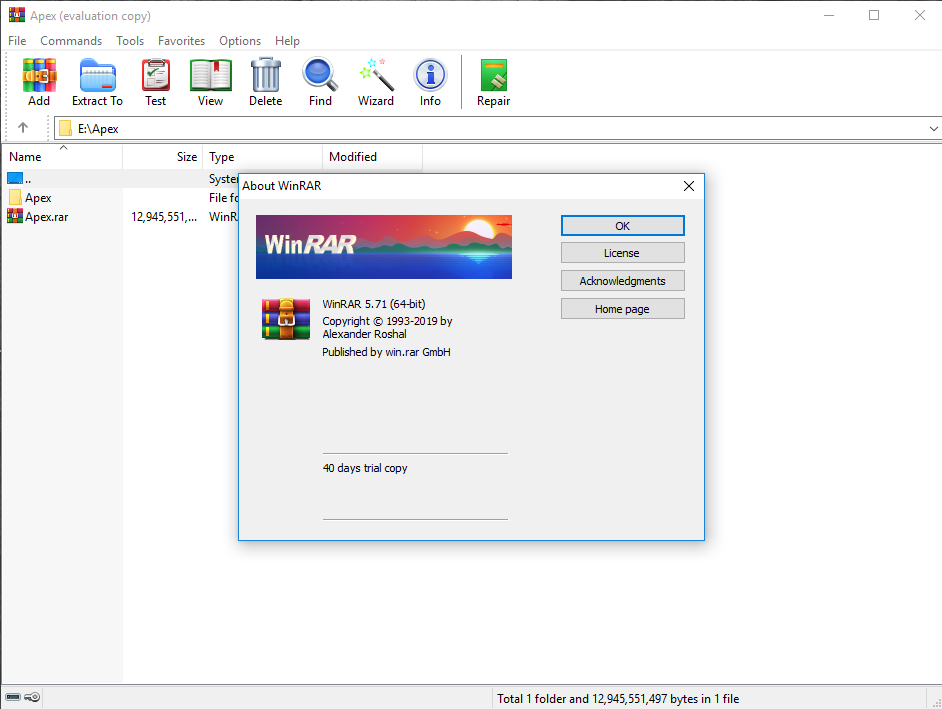Screen dimensions: 942x709
Task: Open the Favorites menu
Action: [x=181, y=41]
